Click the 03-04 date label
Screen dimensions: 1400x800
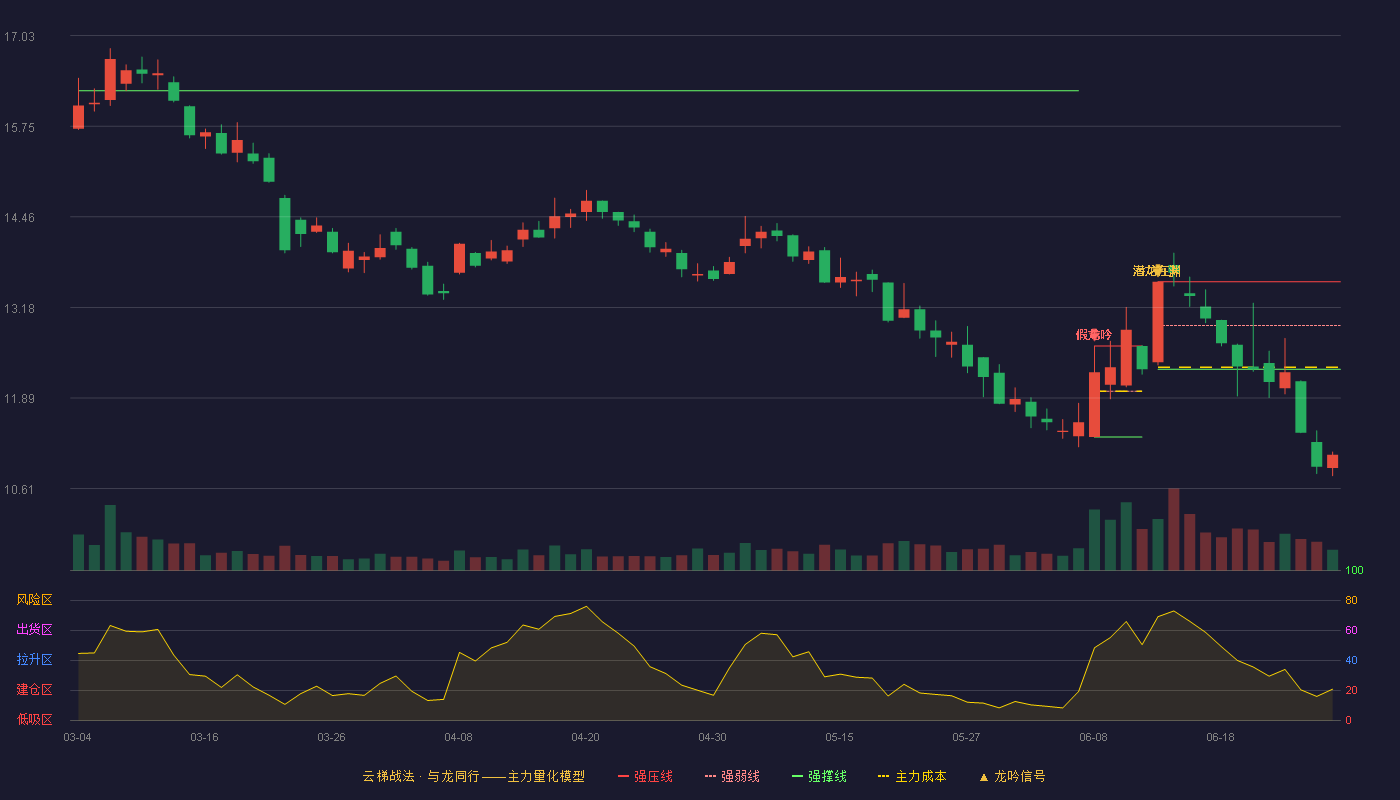point(77,737)
